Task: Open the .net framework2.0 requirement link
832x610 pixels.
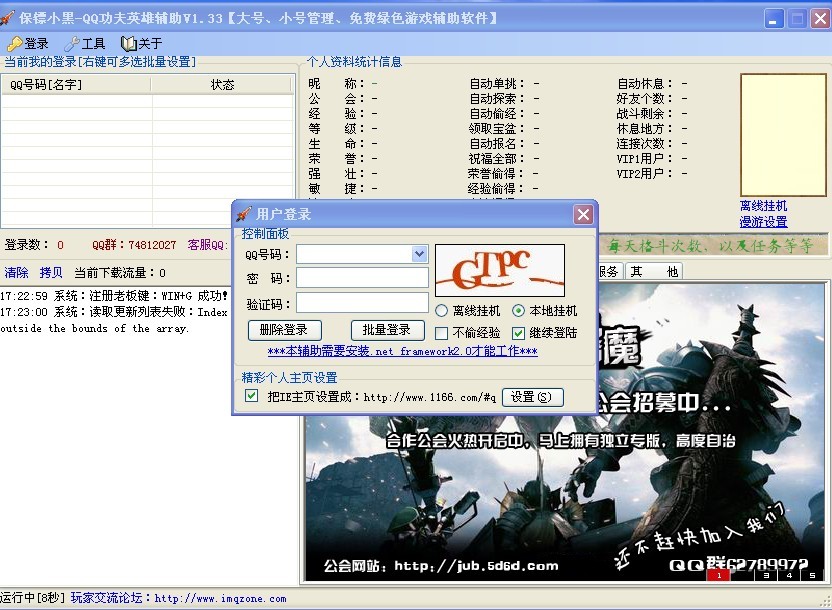Action: tap(403, 351)
